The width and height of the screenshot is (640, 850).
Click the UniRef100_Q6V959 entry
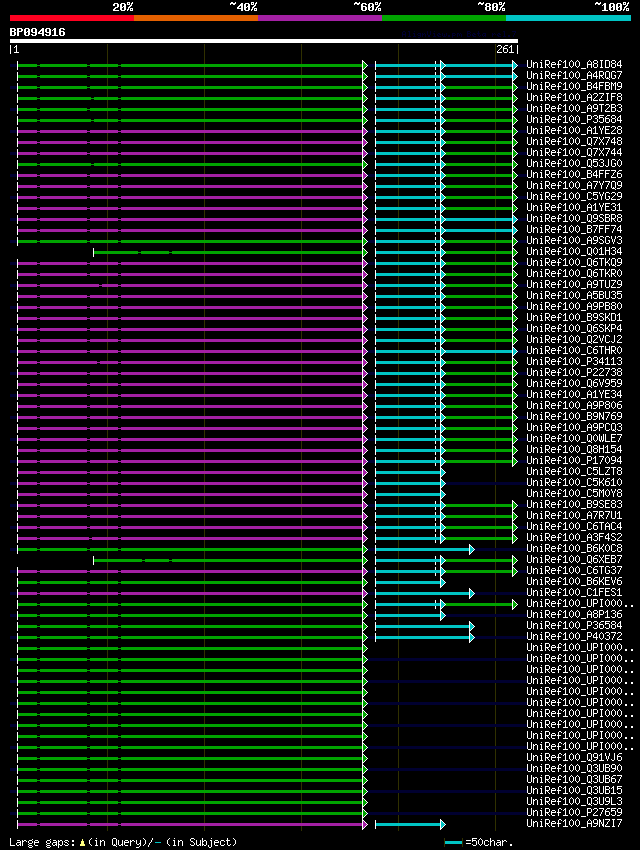[x=574, y=383]
